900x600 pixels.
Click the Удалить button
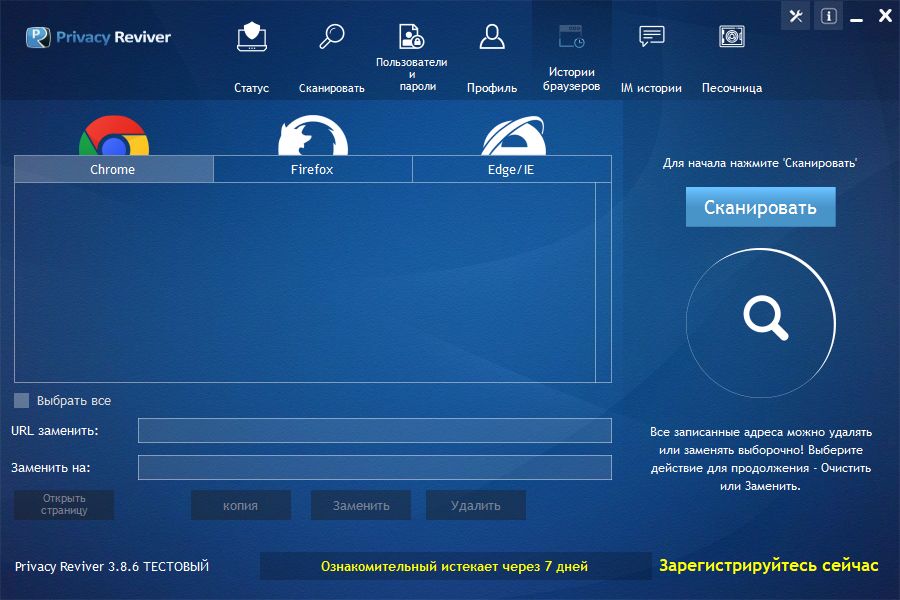[475, 505]
